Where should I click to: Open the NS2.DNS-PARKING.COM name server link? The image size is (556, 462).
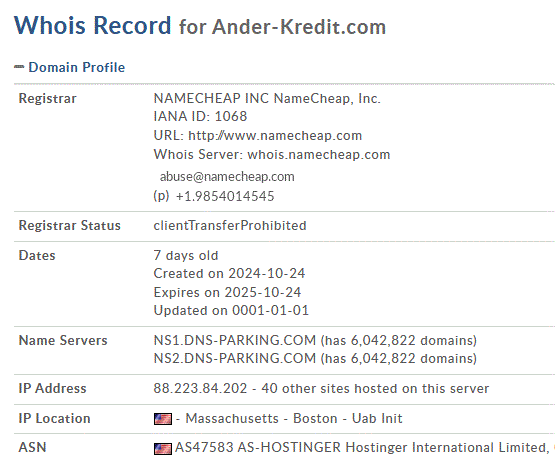[234, 358]
